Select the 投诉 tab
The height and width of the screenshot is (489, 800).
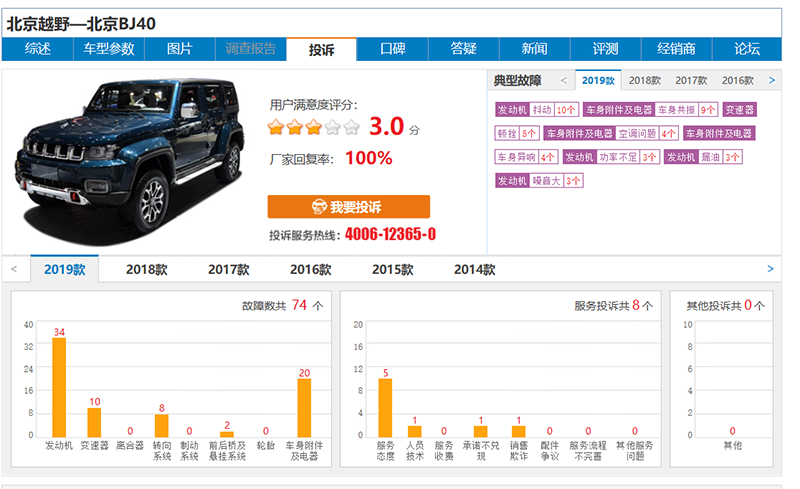point(321,50)
